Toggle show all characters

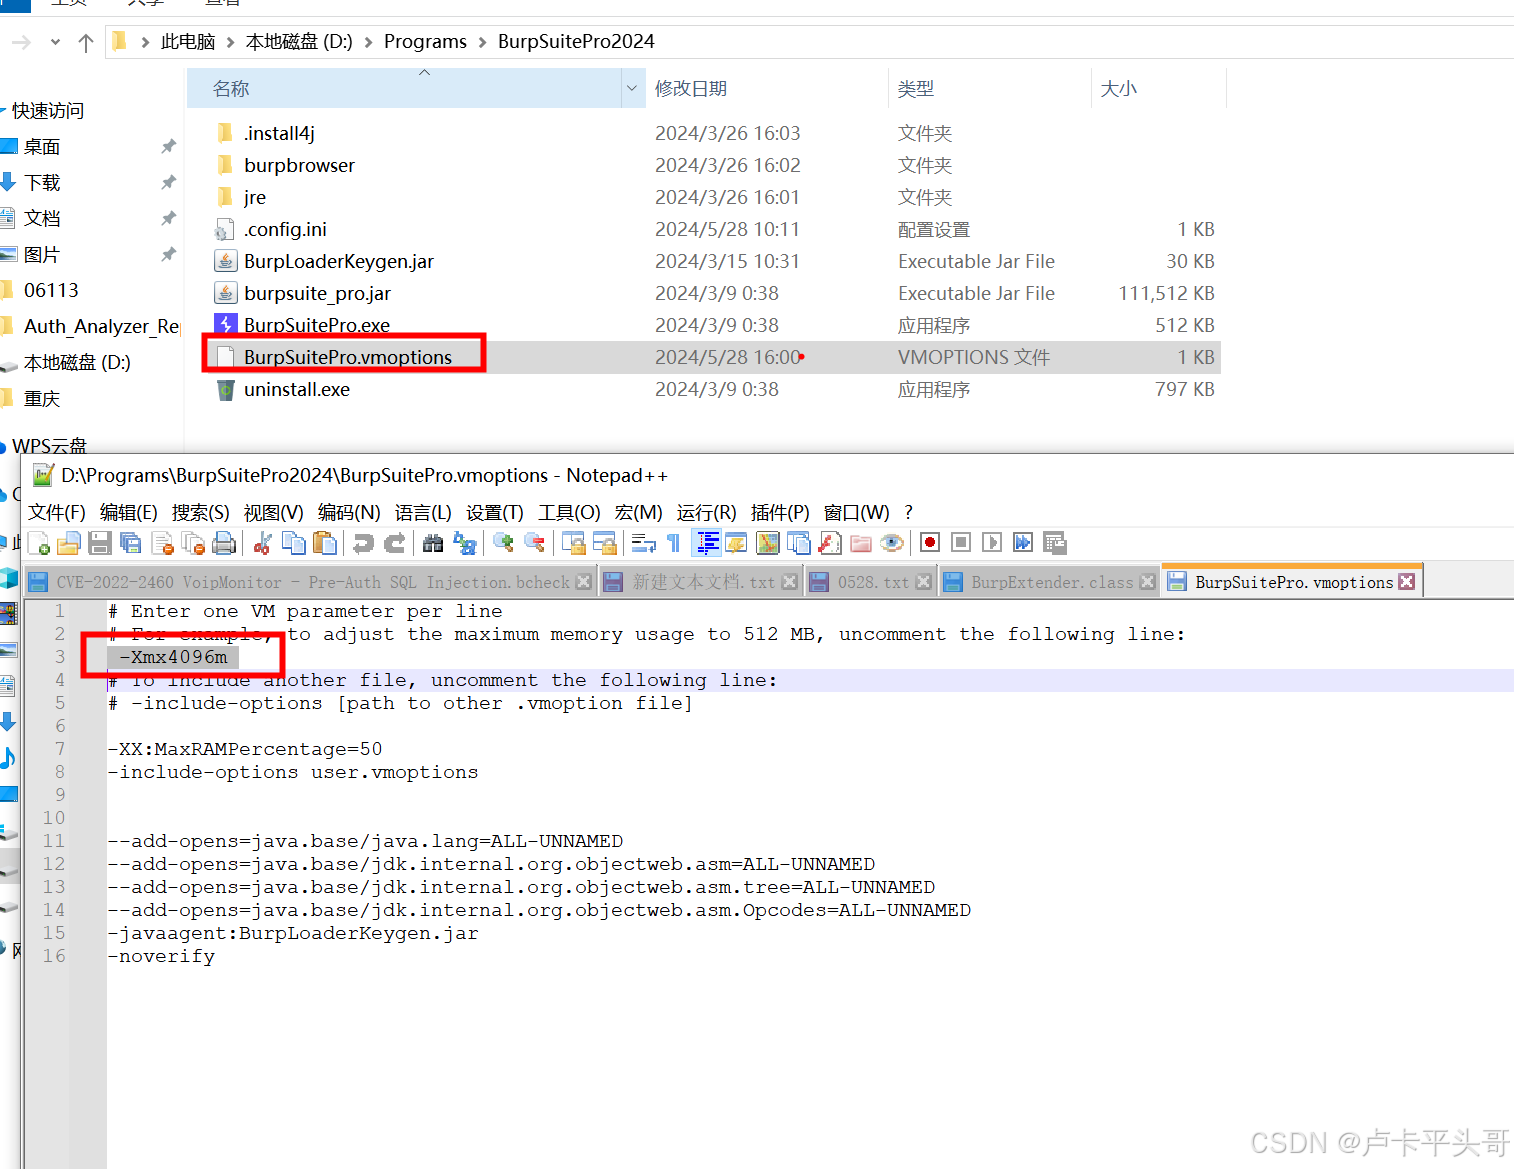pos(672,542)
